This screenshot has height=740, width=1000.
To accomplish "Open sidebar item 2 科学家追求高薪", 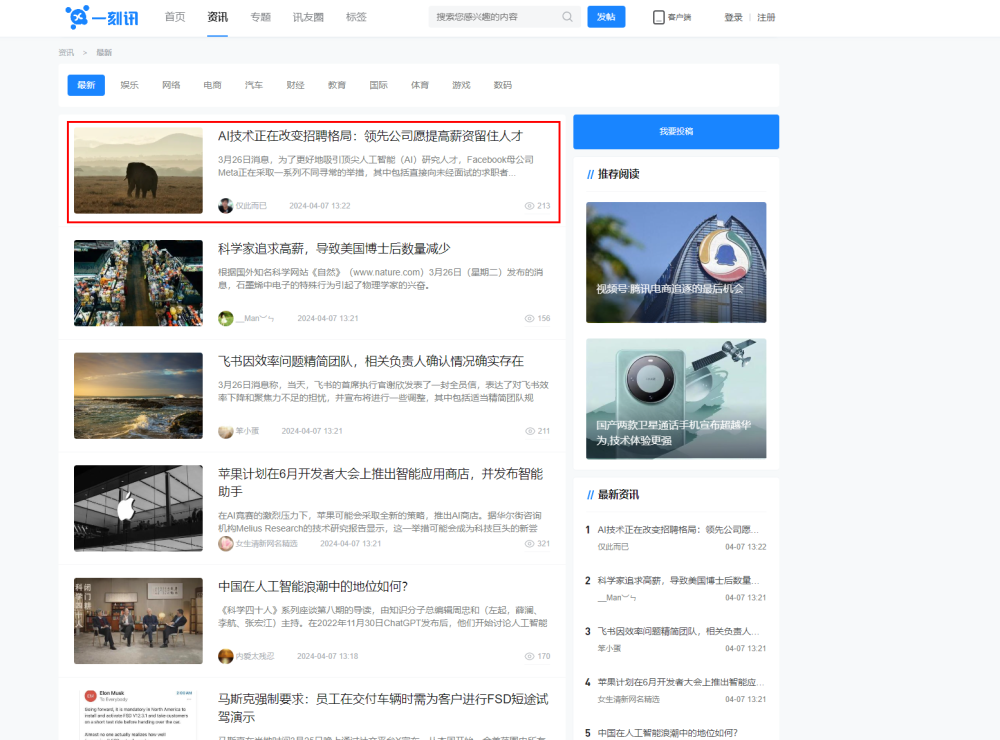I will coord(678,581).
